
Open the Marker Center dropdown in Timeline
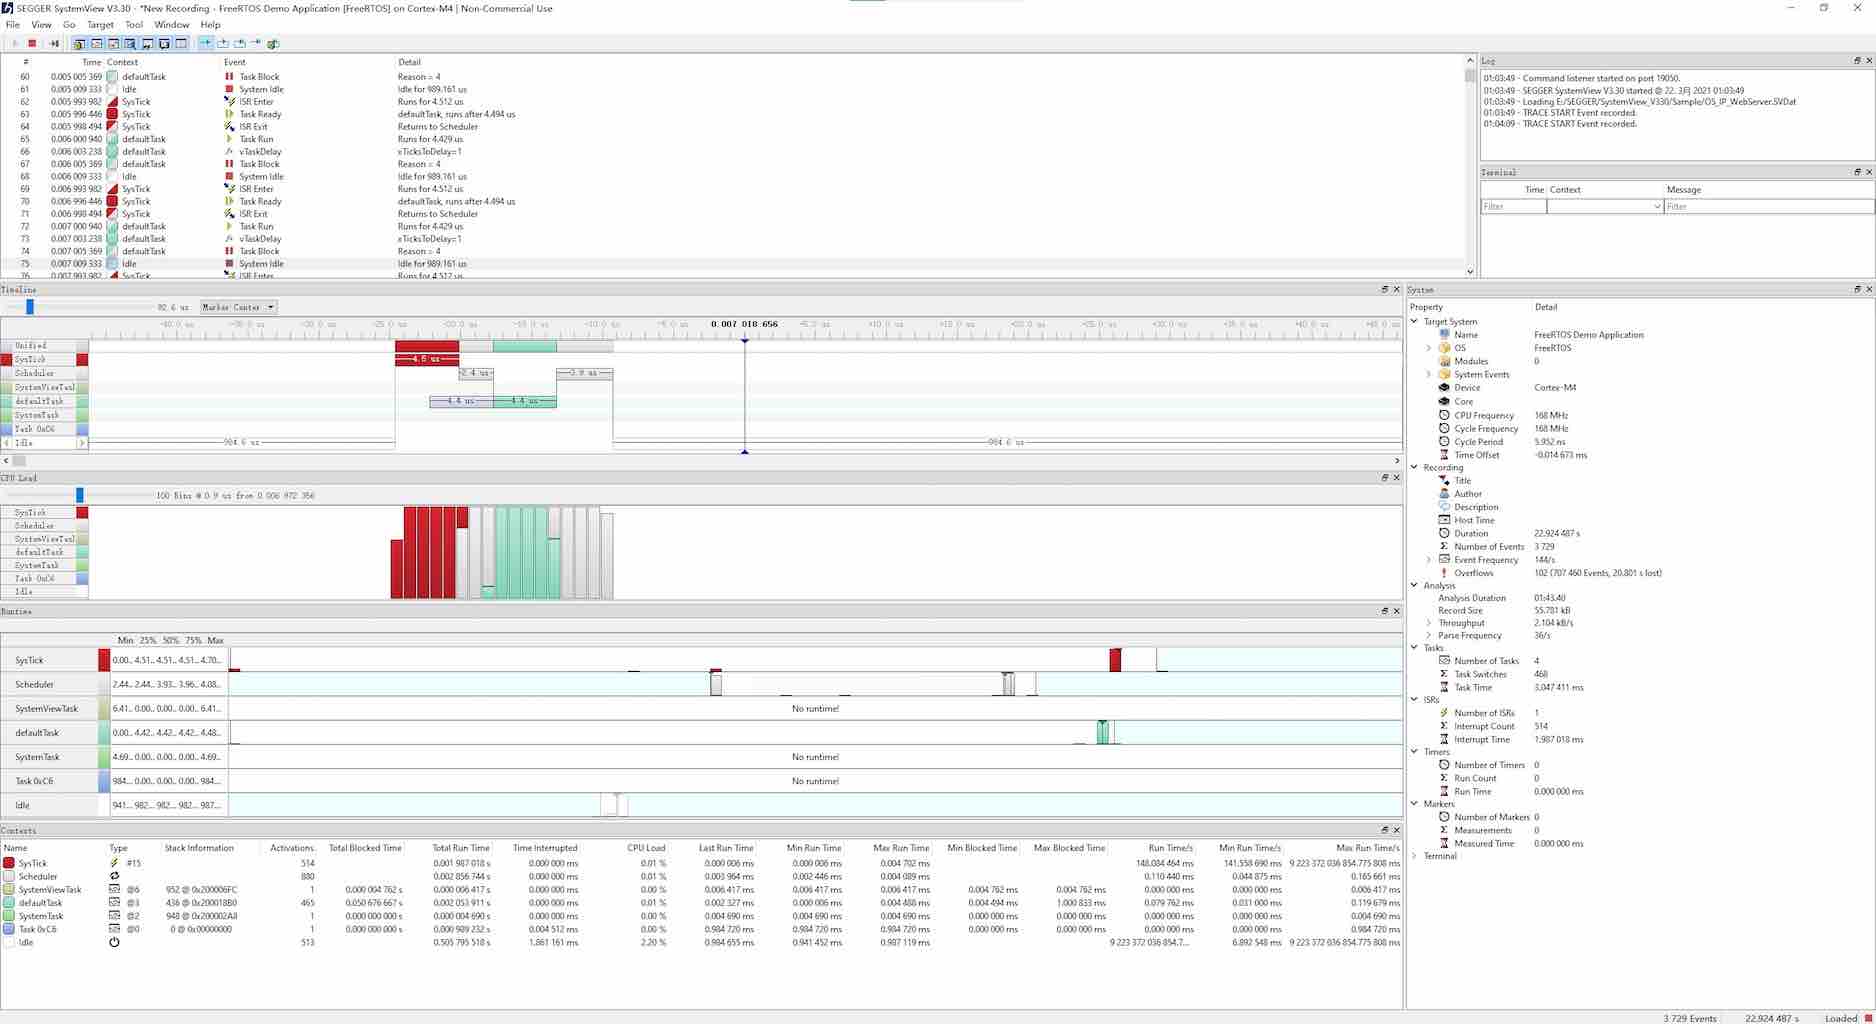point(238,307)
